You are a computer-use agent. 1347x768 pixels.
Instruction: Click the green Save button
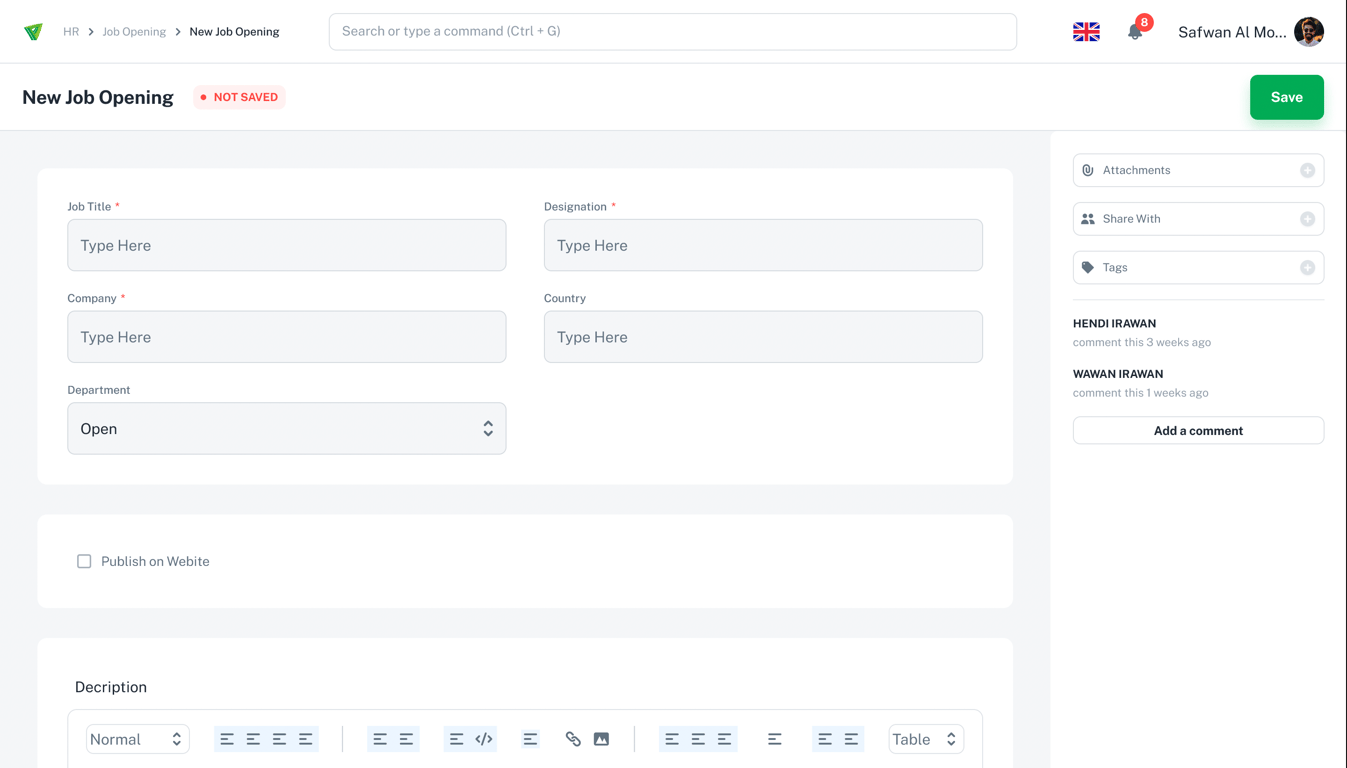pyautogui.click(x=1286, y=97)
